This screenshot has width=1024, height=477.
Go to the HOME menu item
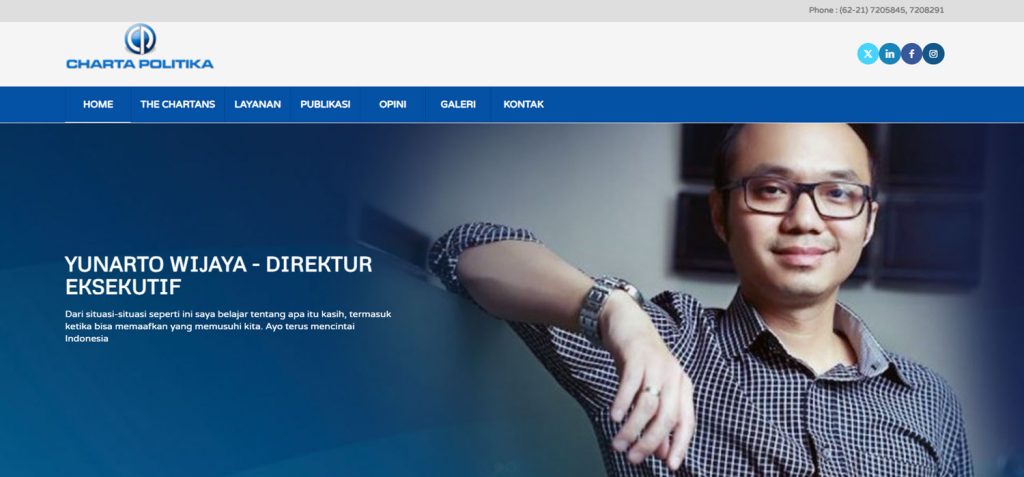(x=98, y=105)
